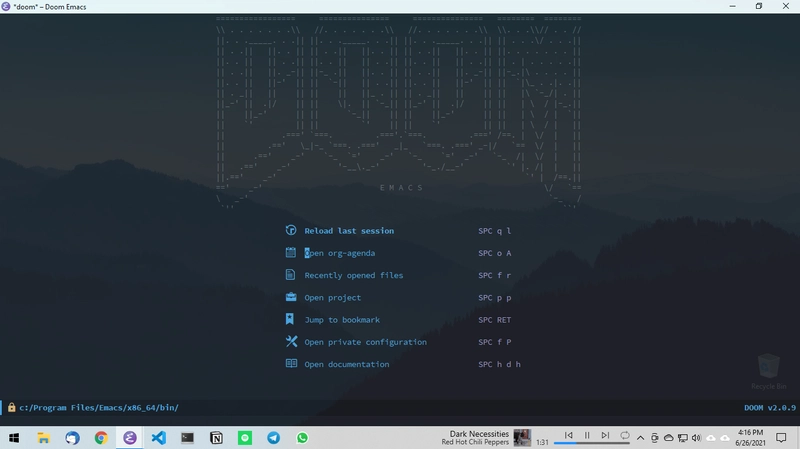Click the modeline path c:/Program Files/Emacs/x86_64/bin/
Image resolution: width=800 pixels, height=449 pixels.
[99, 408]
